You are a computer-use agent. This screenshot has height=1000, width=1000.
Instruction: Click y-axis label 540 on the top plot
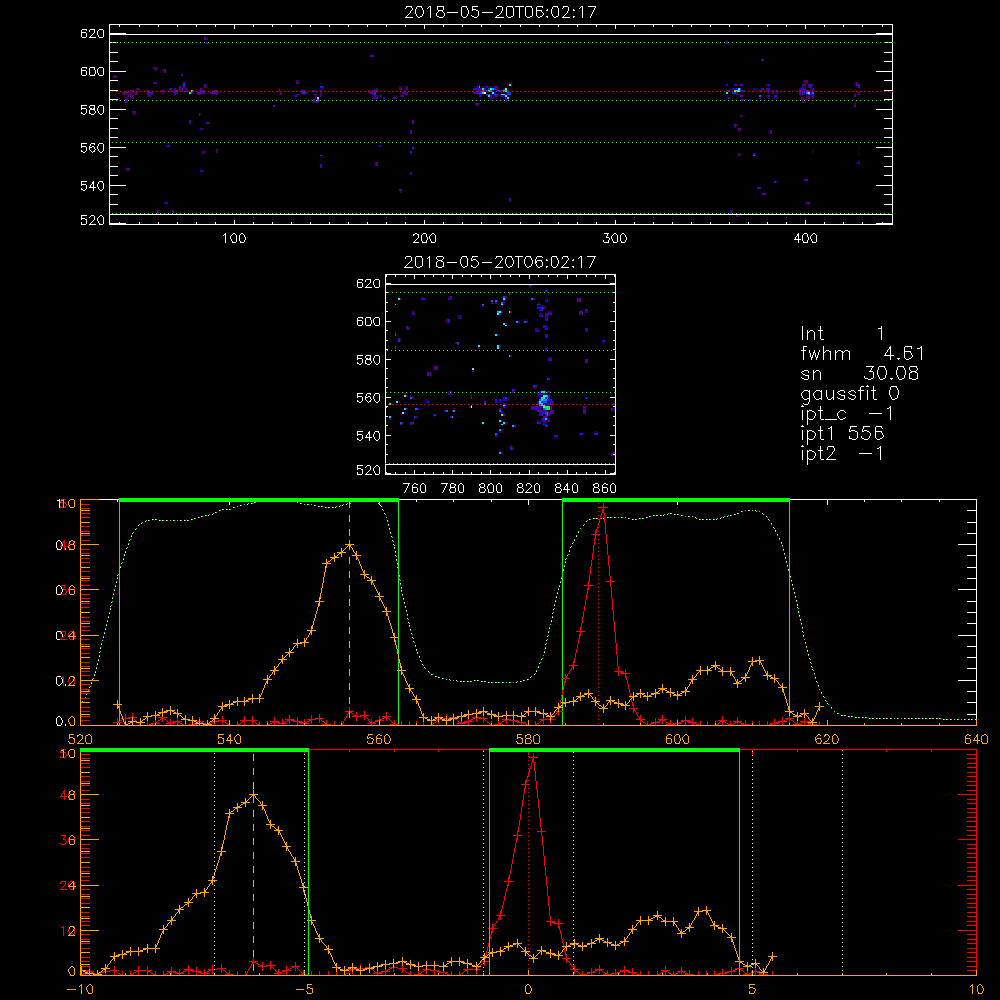pyautogui.click(x=92, y=186)
